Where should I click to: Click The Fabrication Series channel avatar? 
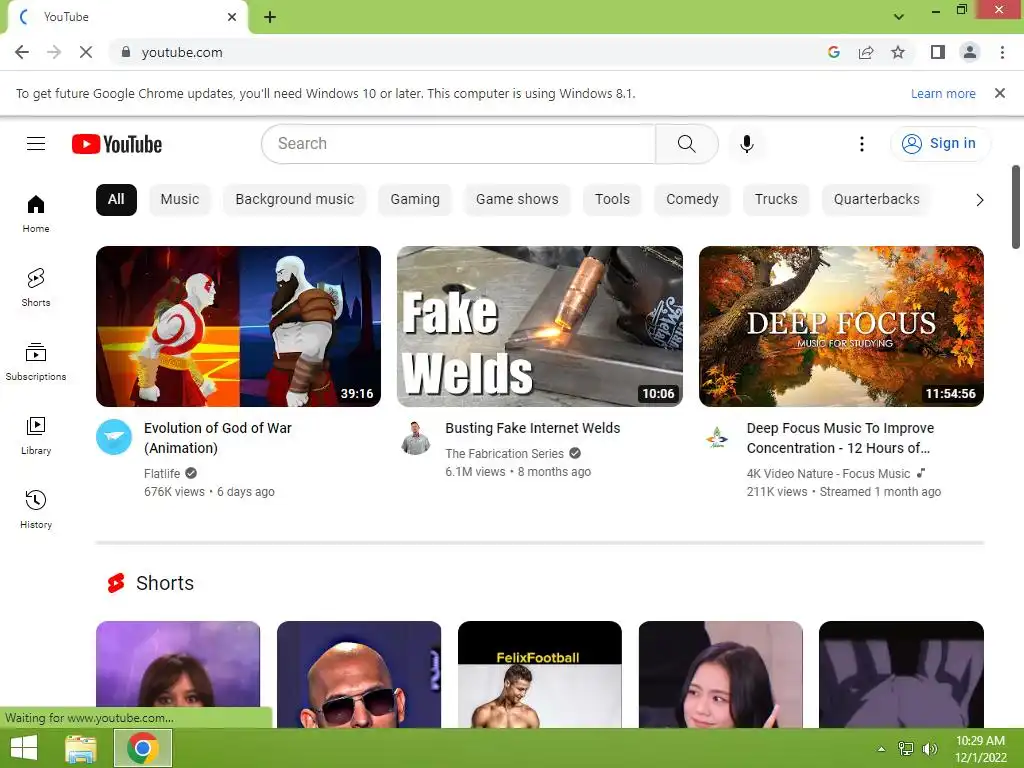click(415, 437)
